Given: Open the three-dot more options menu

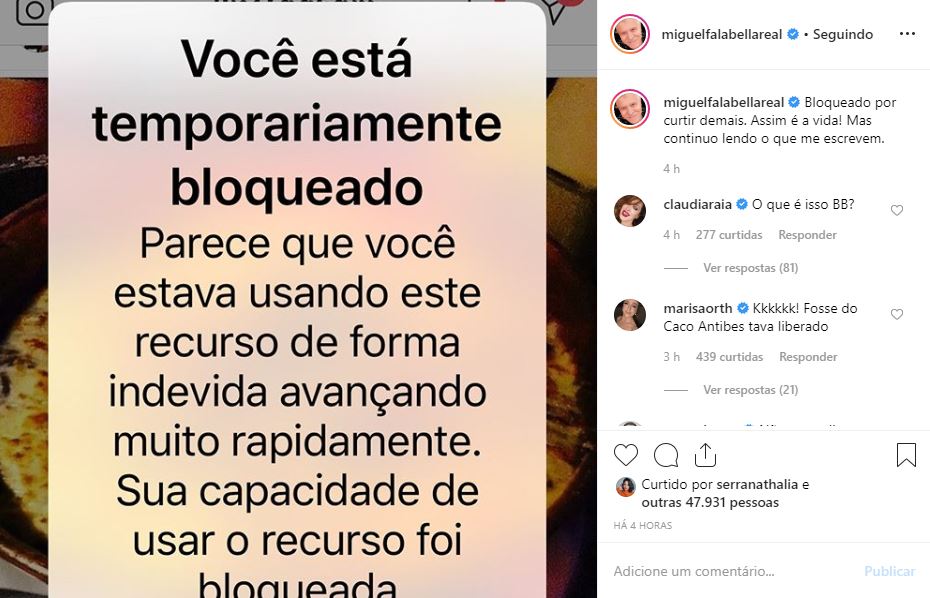Looking at the screenshot, I should (907, 34).
